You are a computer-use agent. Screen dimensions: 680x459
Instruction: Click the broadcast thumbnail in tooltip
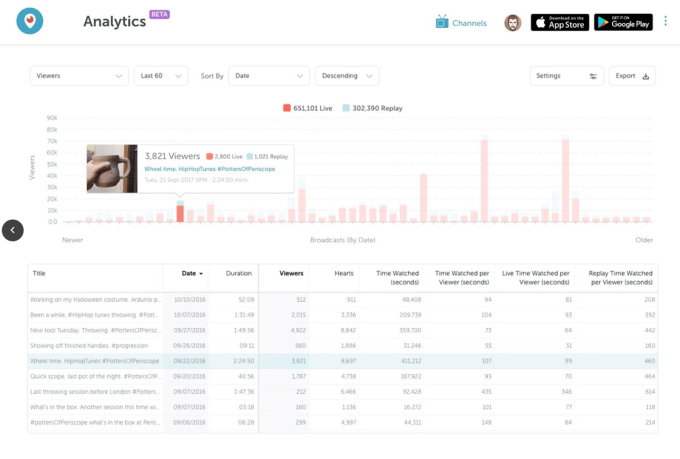pyautogui.click(x=112, y=168)
